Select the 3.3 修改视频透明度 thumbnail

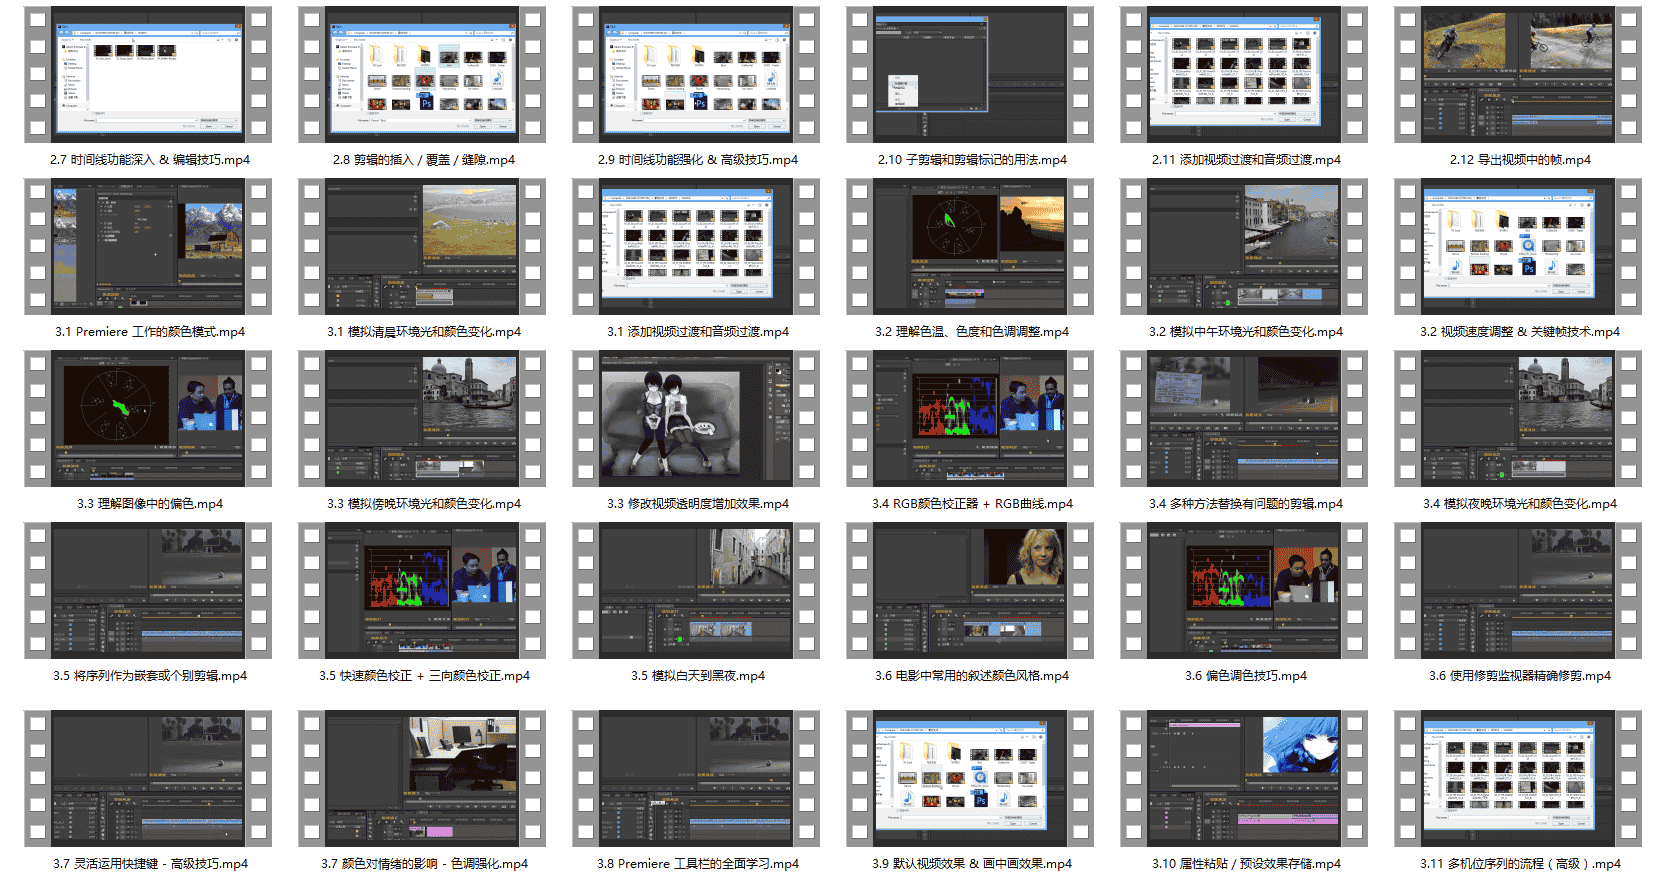[x=696, y=419]
